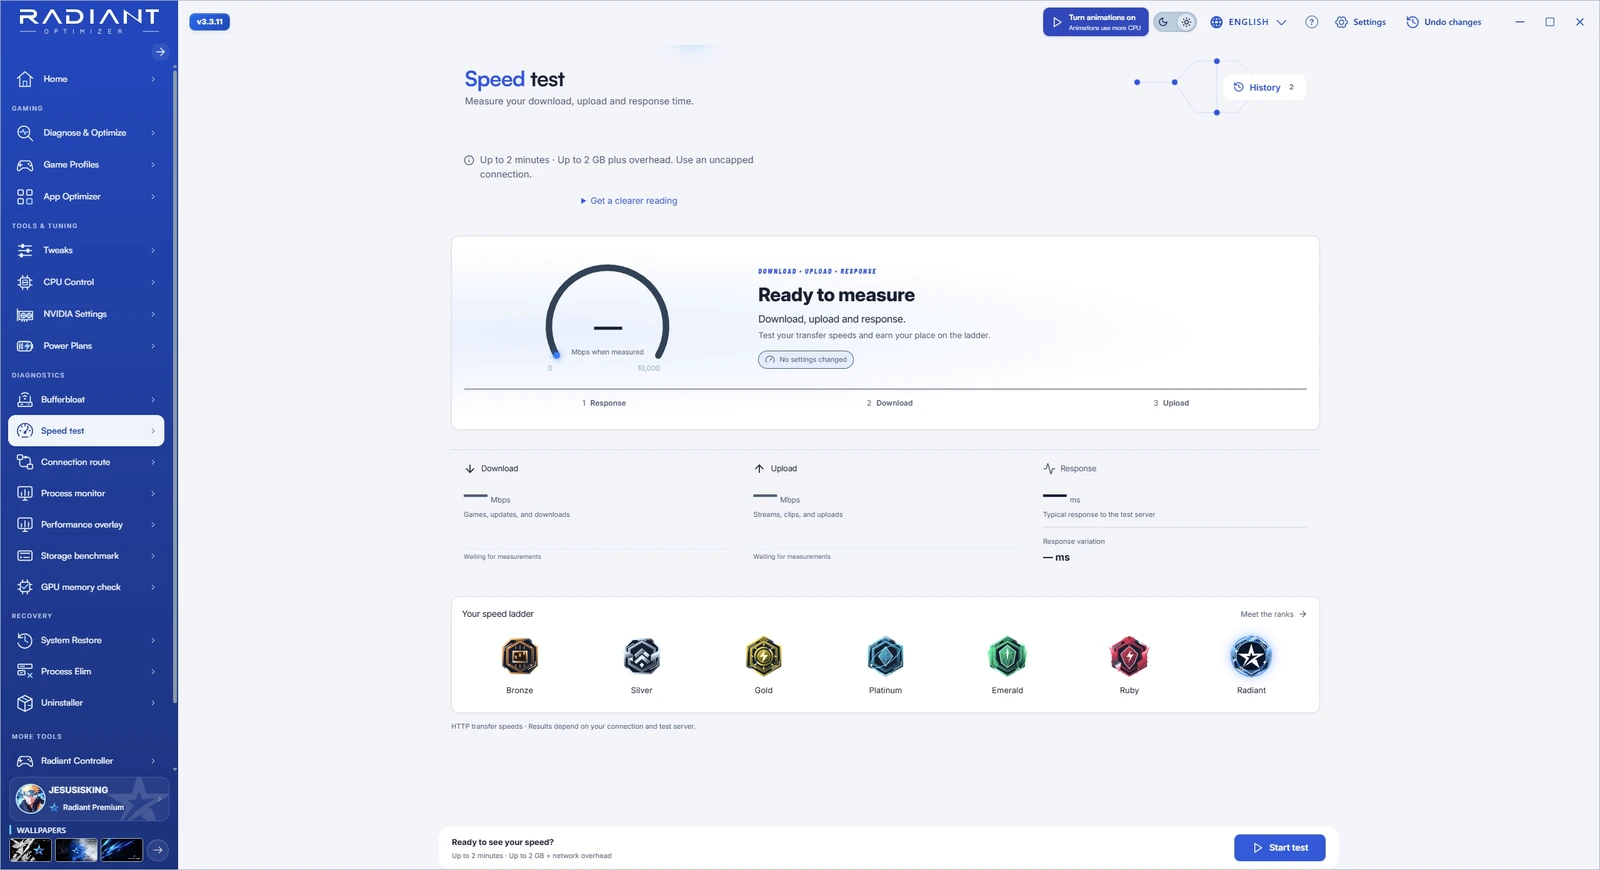Click the Diagnose & Optimize magnifier icon

pyautogui.click(x=25, y=133)
